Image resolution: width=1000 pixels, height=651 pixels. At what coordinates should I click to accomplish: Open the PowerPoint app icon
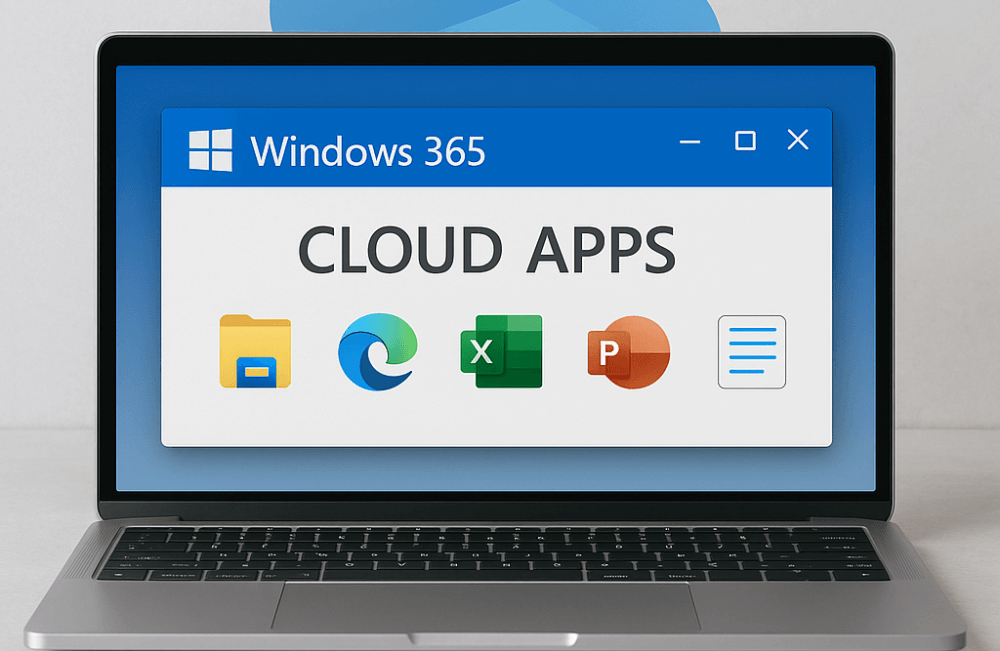(x=629, y=352)
